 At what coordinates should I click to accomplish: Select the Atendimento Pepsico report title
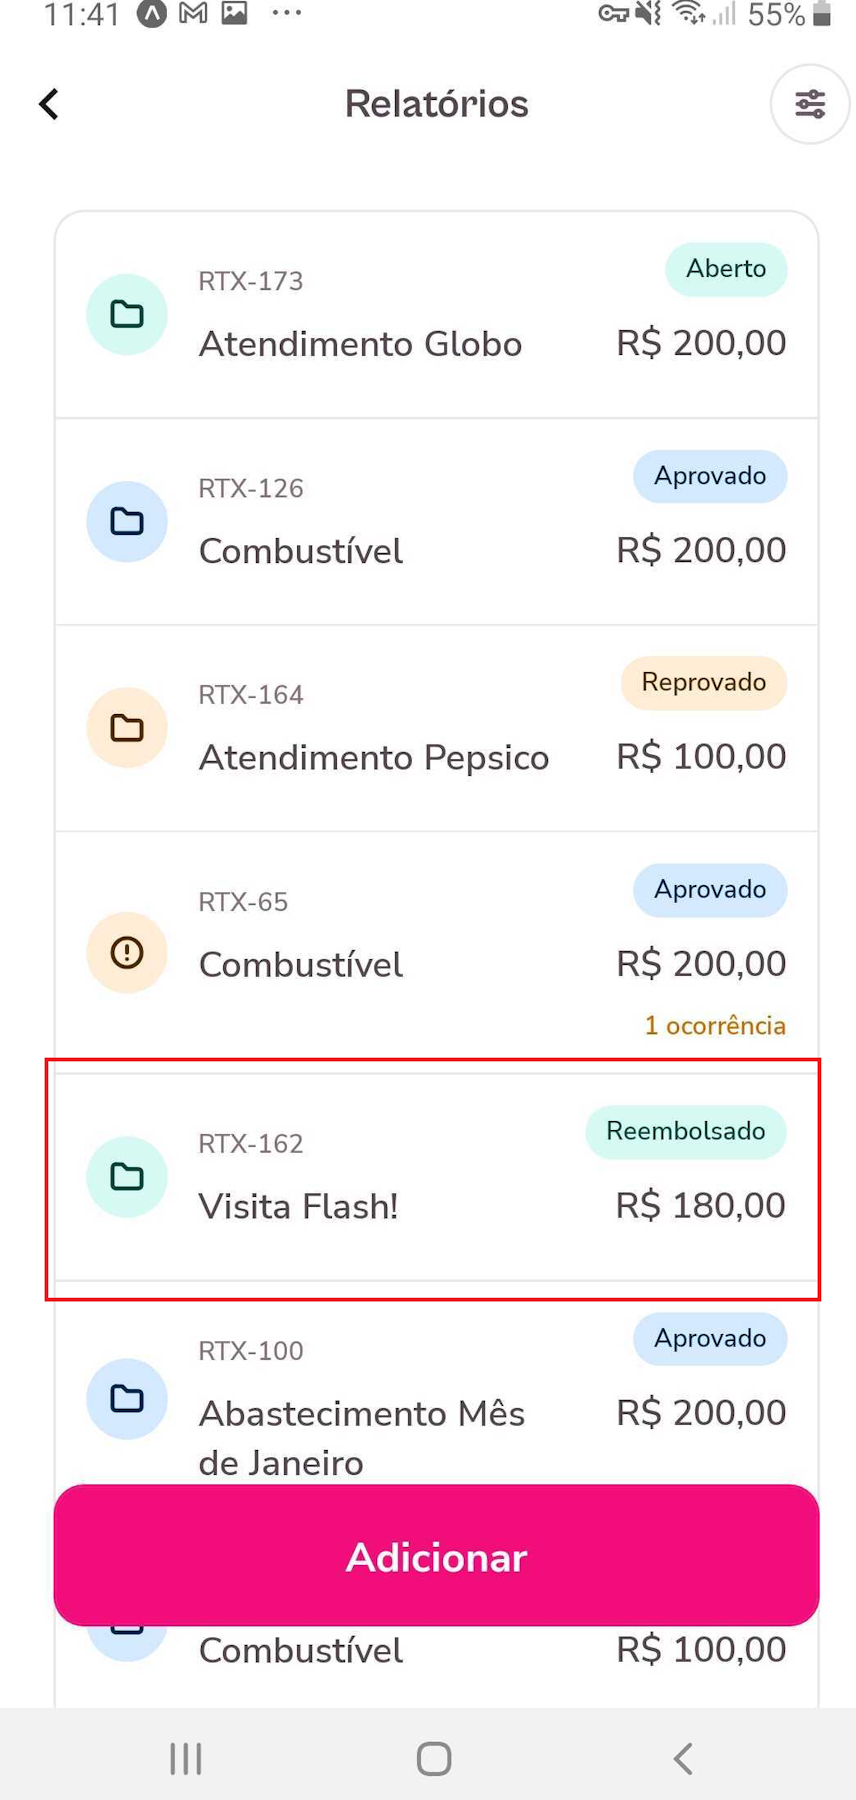click(374, 758)
